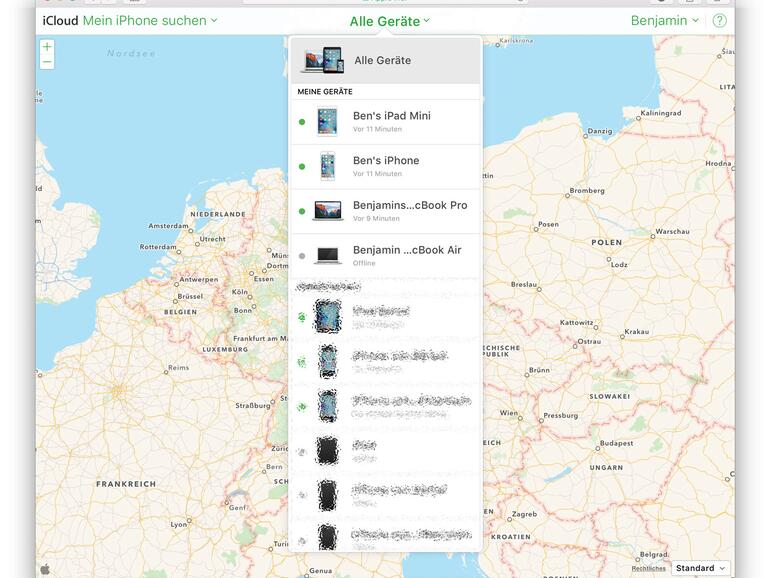Click the Danzig city label on map
This screenshot has width=770, height=578.
coord(600,131)
